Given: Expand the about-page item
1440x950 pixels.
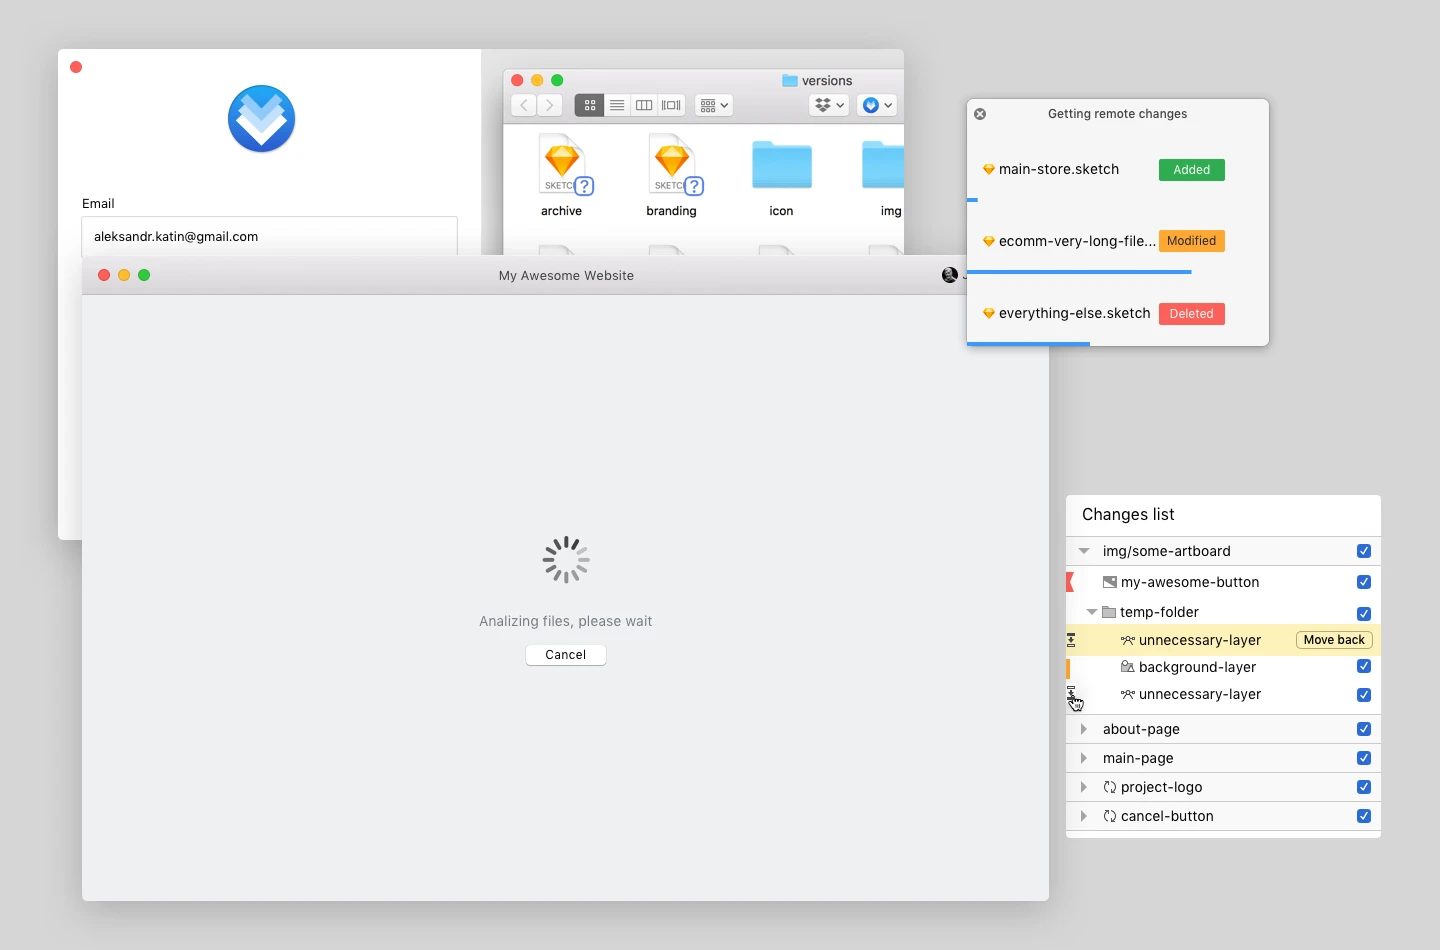Looking at the screenshot, I should (x=1084, y=729).
